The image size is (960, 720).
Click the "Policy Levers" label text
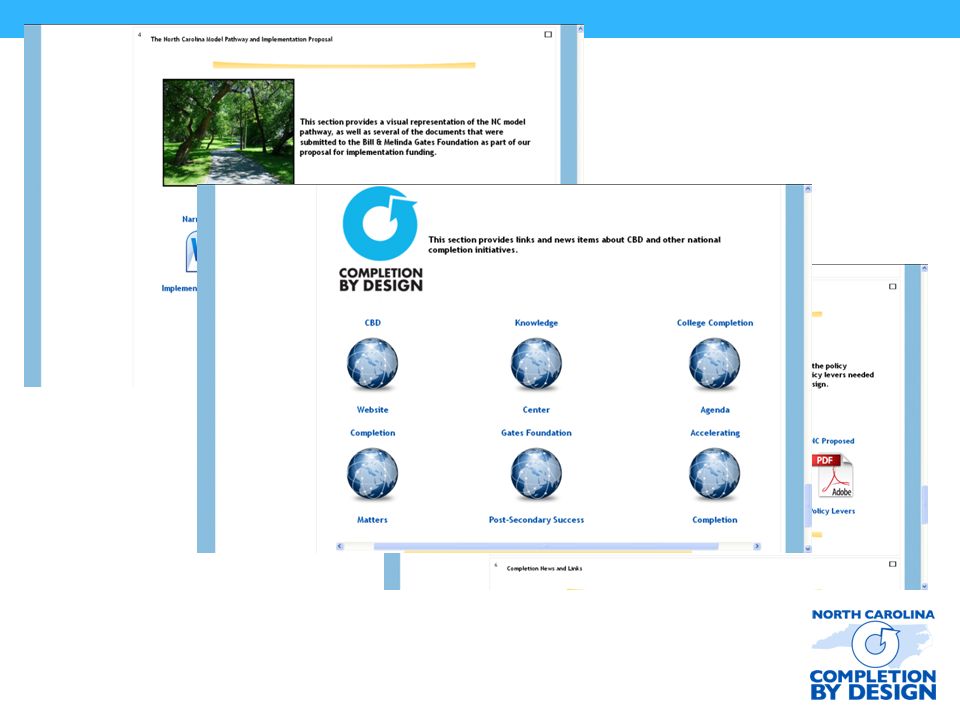tap(833, 511)
